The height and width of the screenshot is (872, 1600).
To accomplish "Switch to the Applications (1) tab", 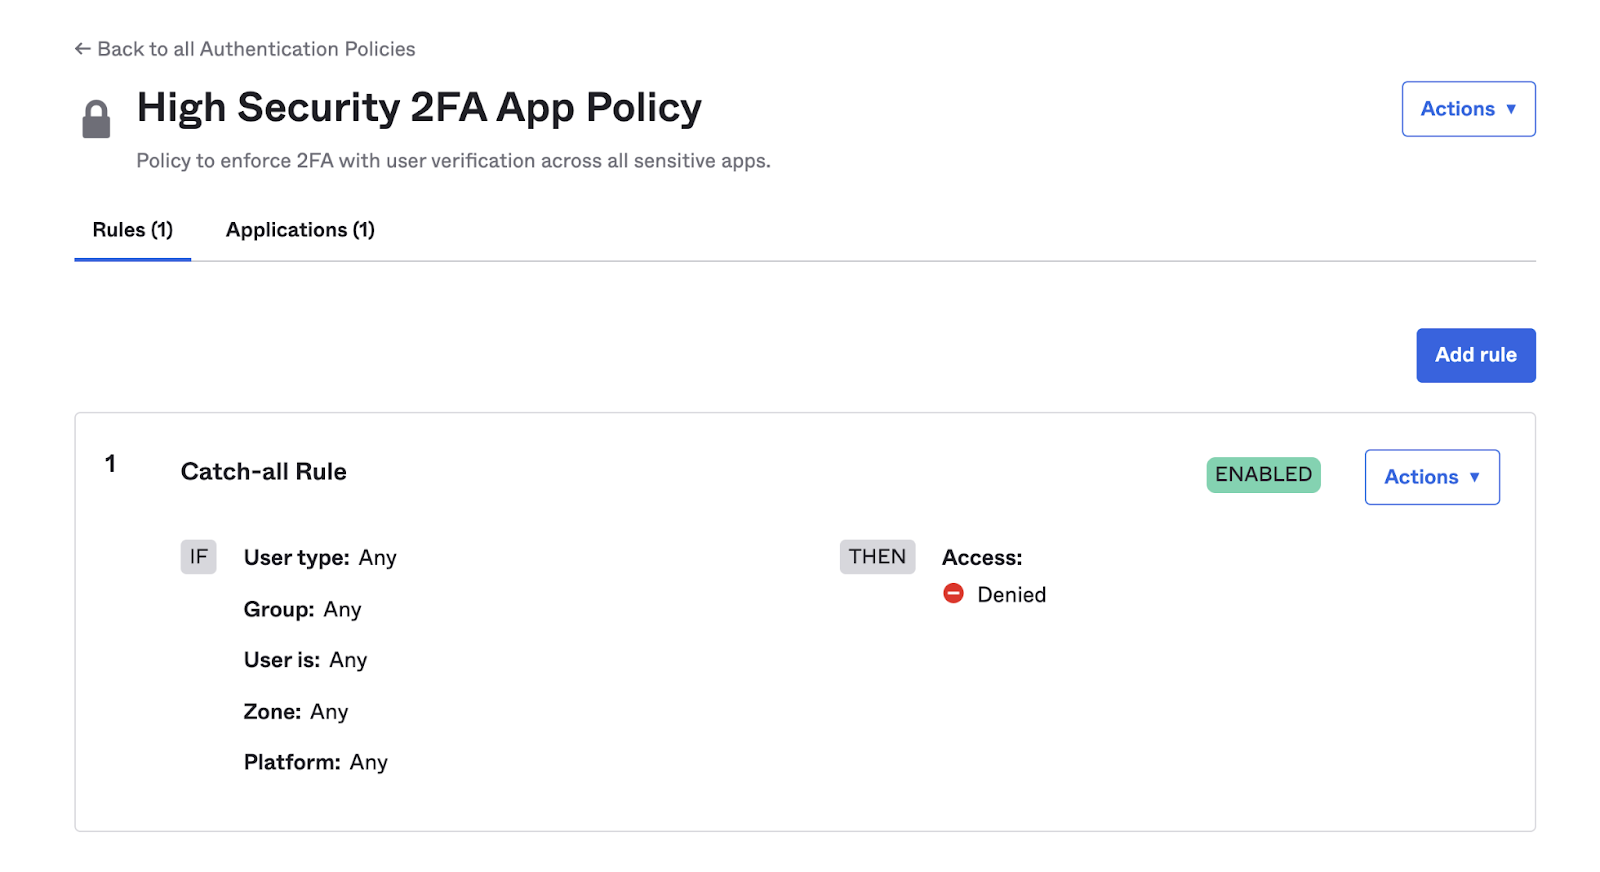I will tap(300, 230).
